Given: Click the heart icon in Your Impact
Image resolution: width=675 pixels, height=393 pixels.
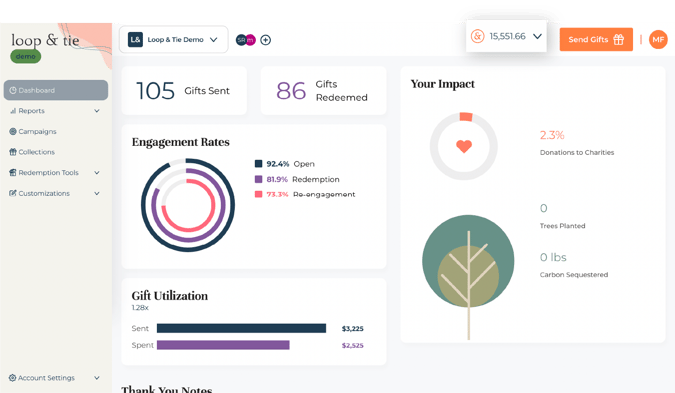Looking at the screenshot, I should 464,147.
